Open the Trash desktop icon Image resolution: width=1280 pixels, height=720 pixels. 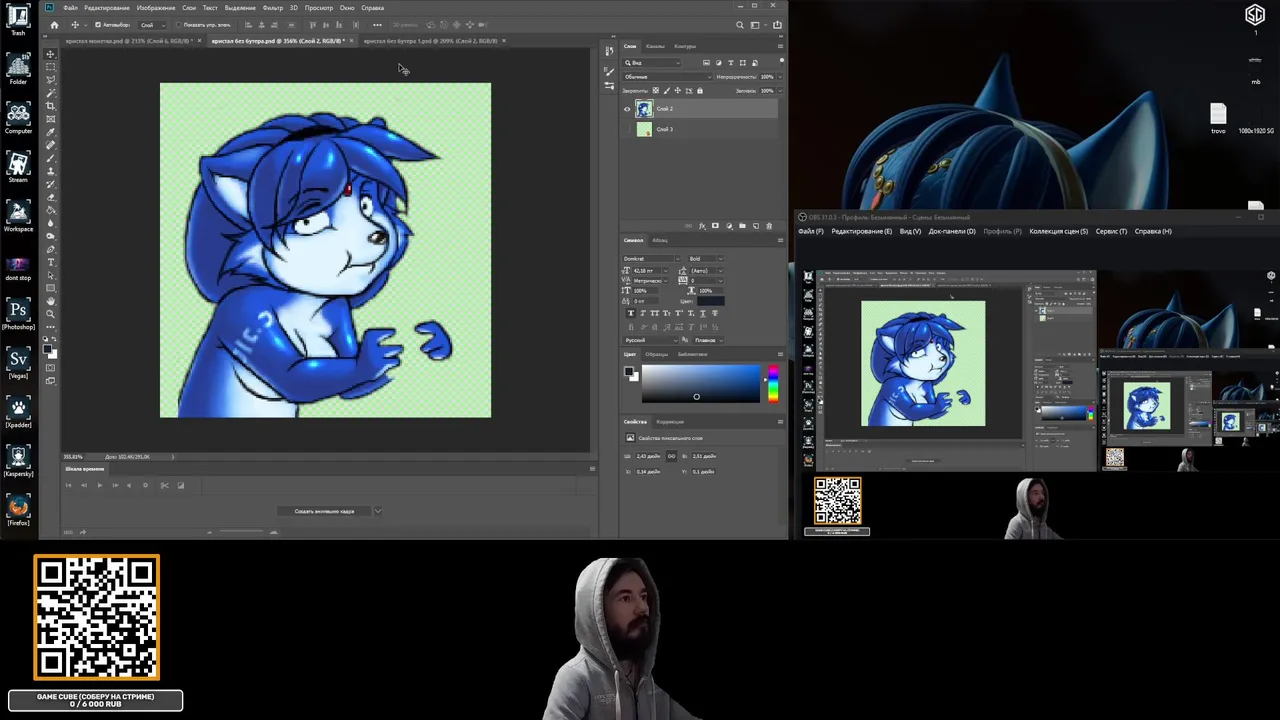[18, 18]
